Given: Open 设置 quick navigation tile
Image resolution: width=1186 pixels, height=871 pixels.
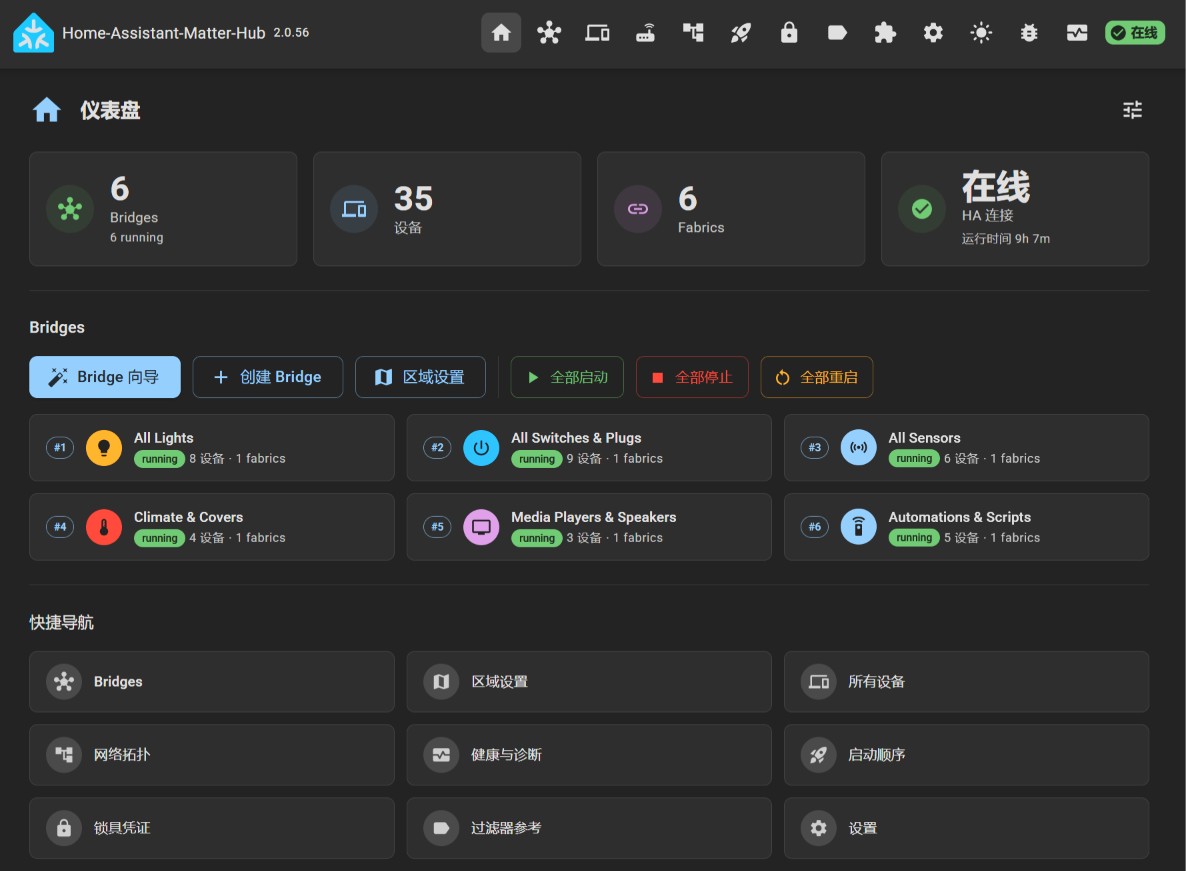Looking at the screenshot, I should [967, 828].
